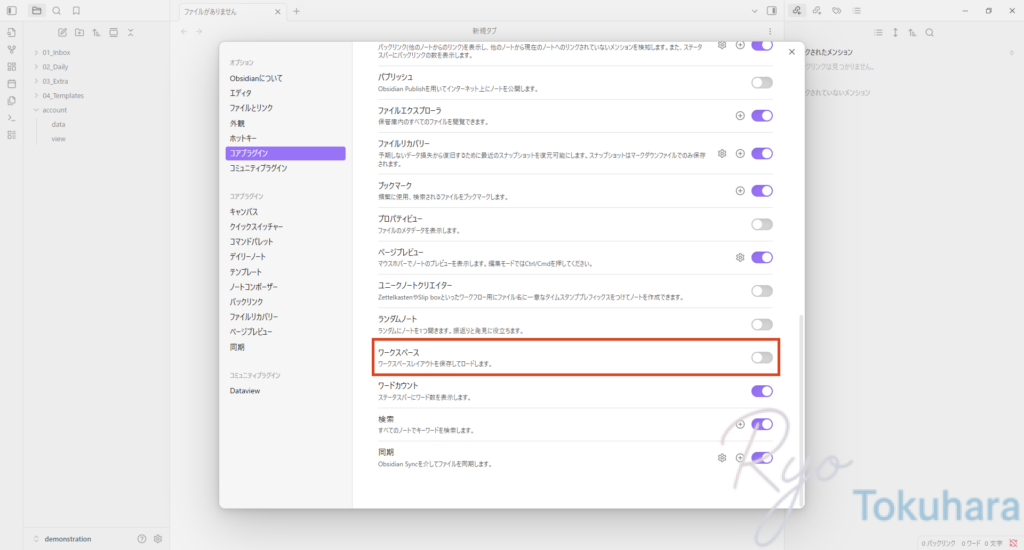Click the help icon beside vault name
The height and width of the screenshot is (550, 1024).
point(141,539)
